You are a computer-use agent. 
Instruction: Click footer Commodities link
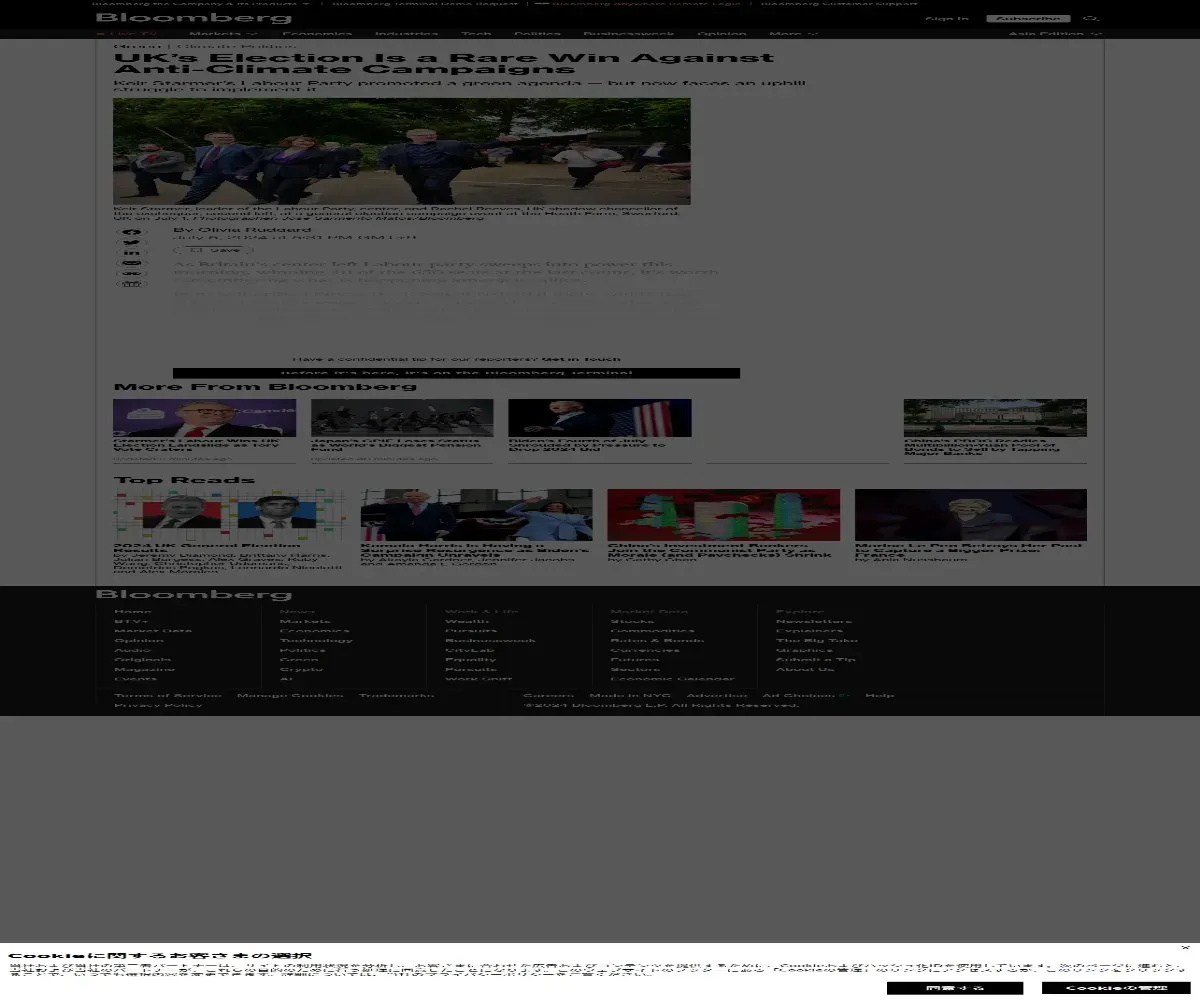pyautogui.click(x=652, y=631)
